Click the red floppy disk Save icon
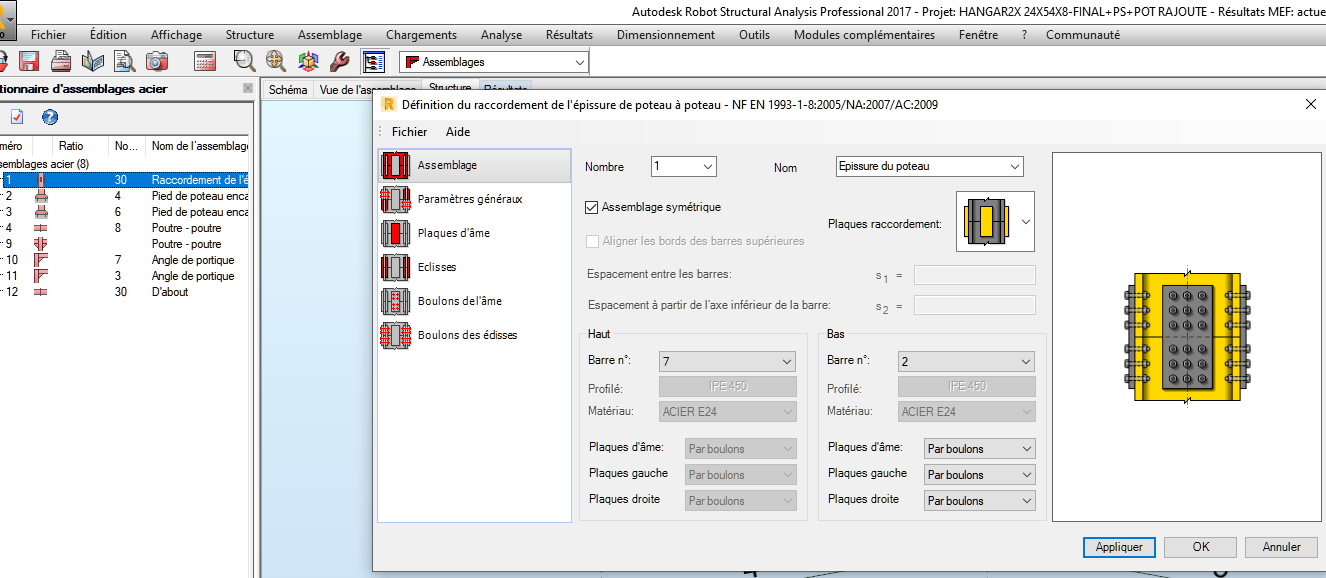The image size is (1326, 578). pyautogui.click(x=29, y=61)
